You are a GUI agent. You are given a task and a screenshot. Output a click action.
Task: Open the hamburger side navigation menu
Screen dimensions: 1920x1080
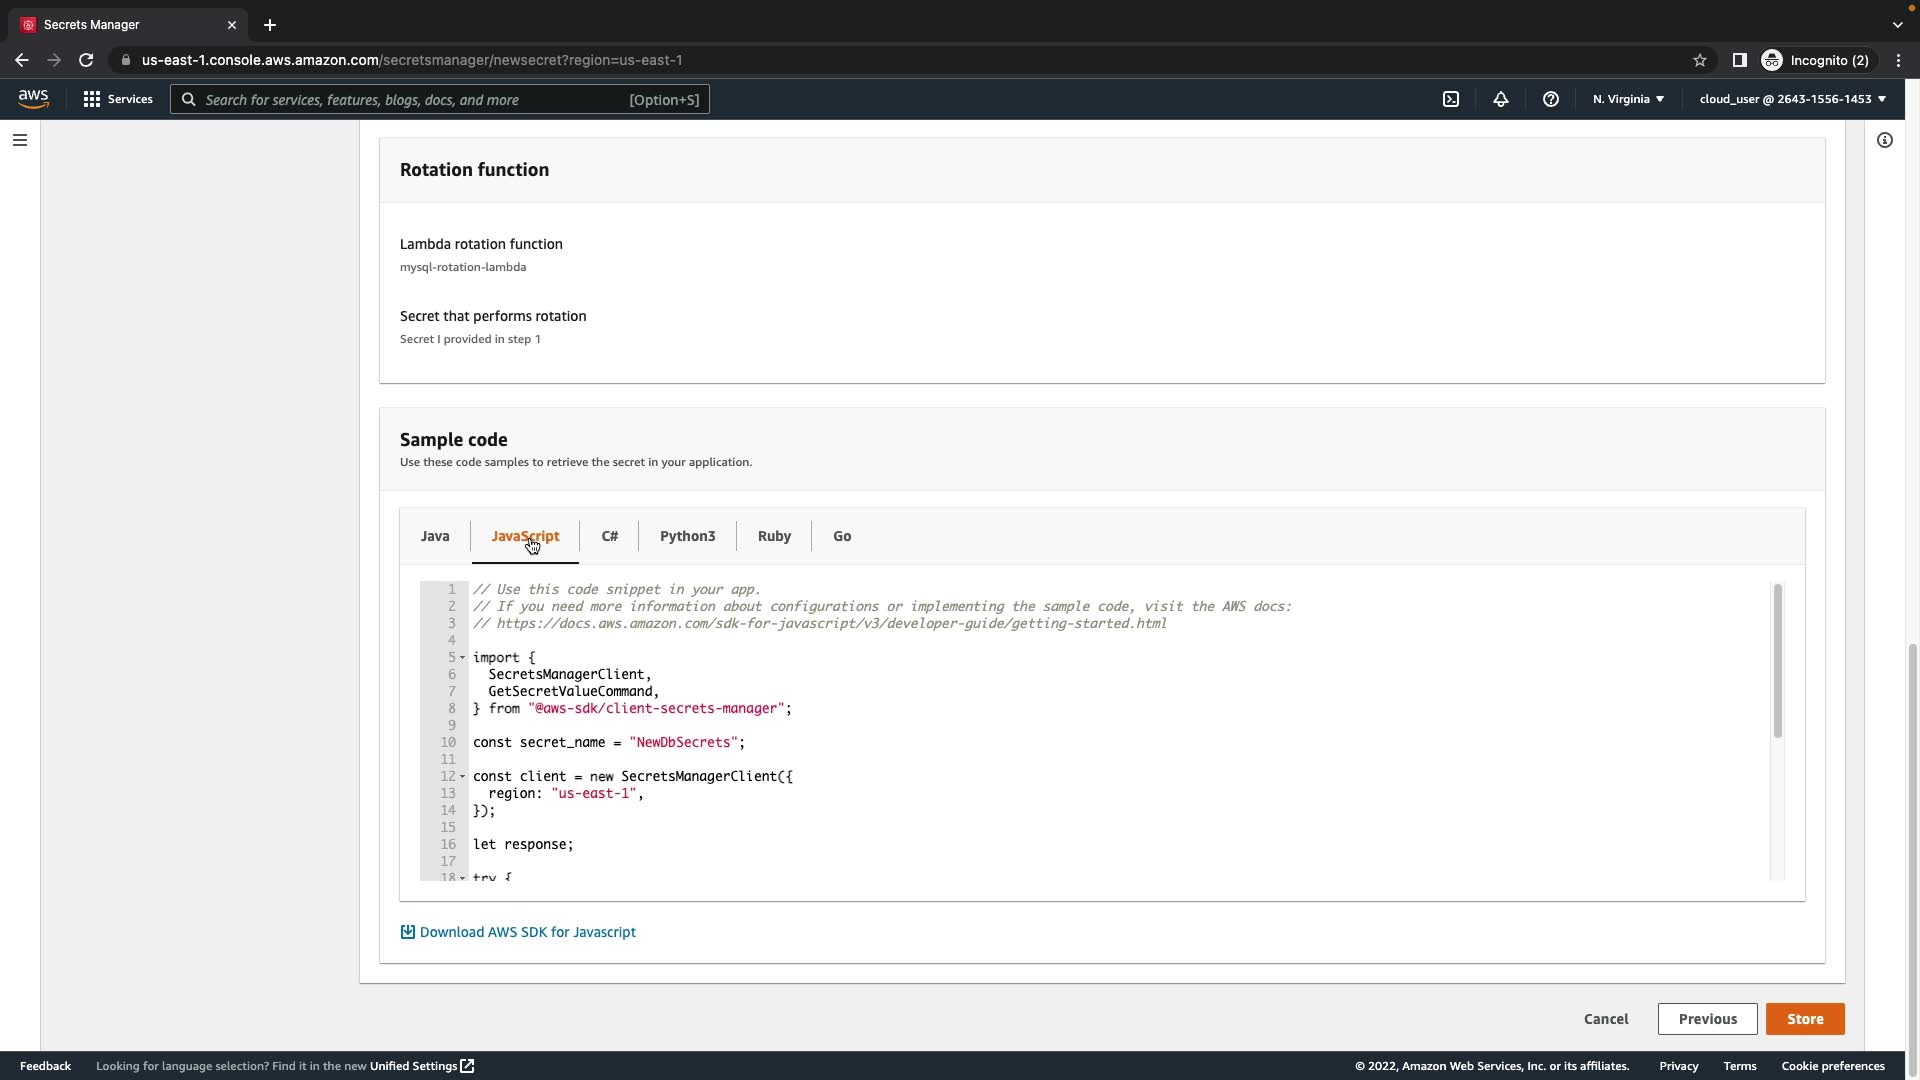(20, 140)
